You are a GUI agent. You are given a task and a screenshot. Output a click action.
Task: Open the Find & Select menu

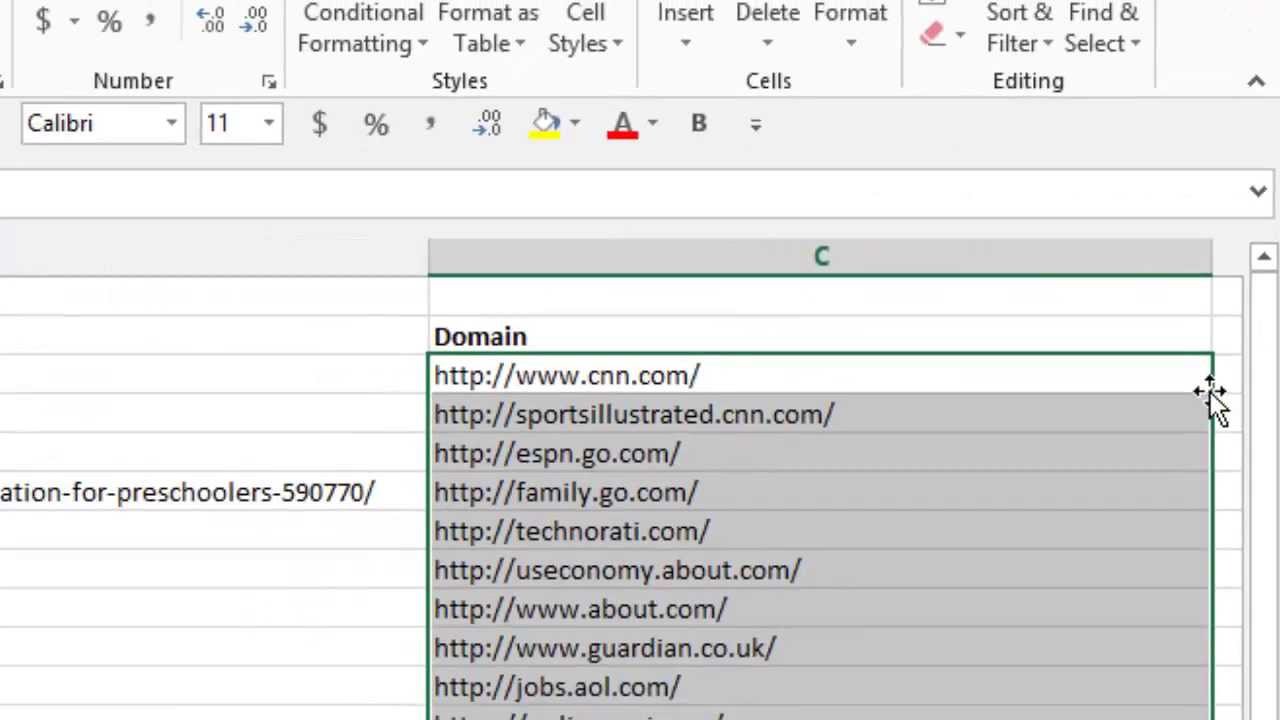(1102, 28)
